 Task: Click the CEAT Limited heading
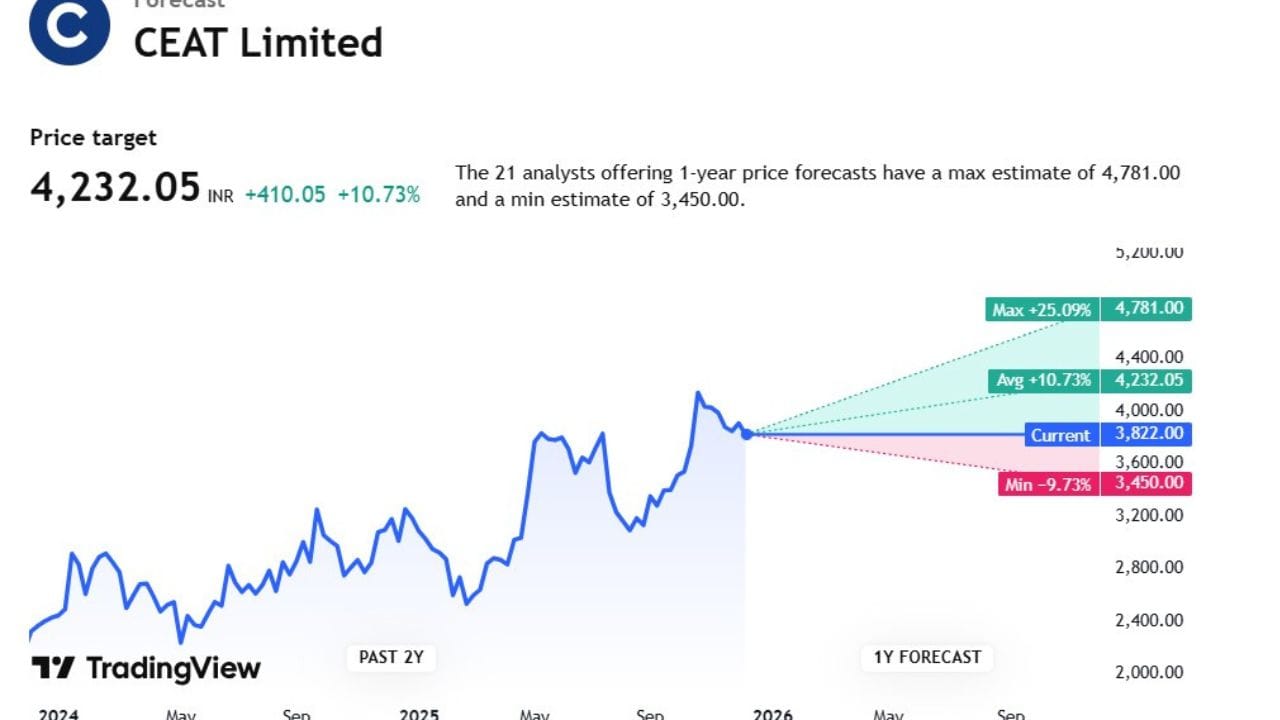(x=258, y=43)
